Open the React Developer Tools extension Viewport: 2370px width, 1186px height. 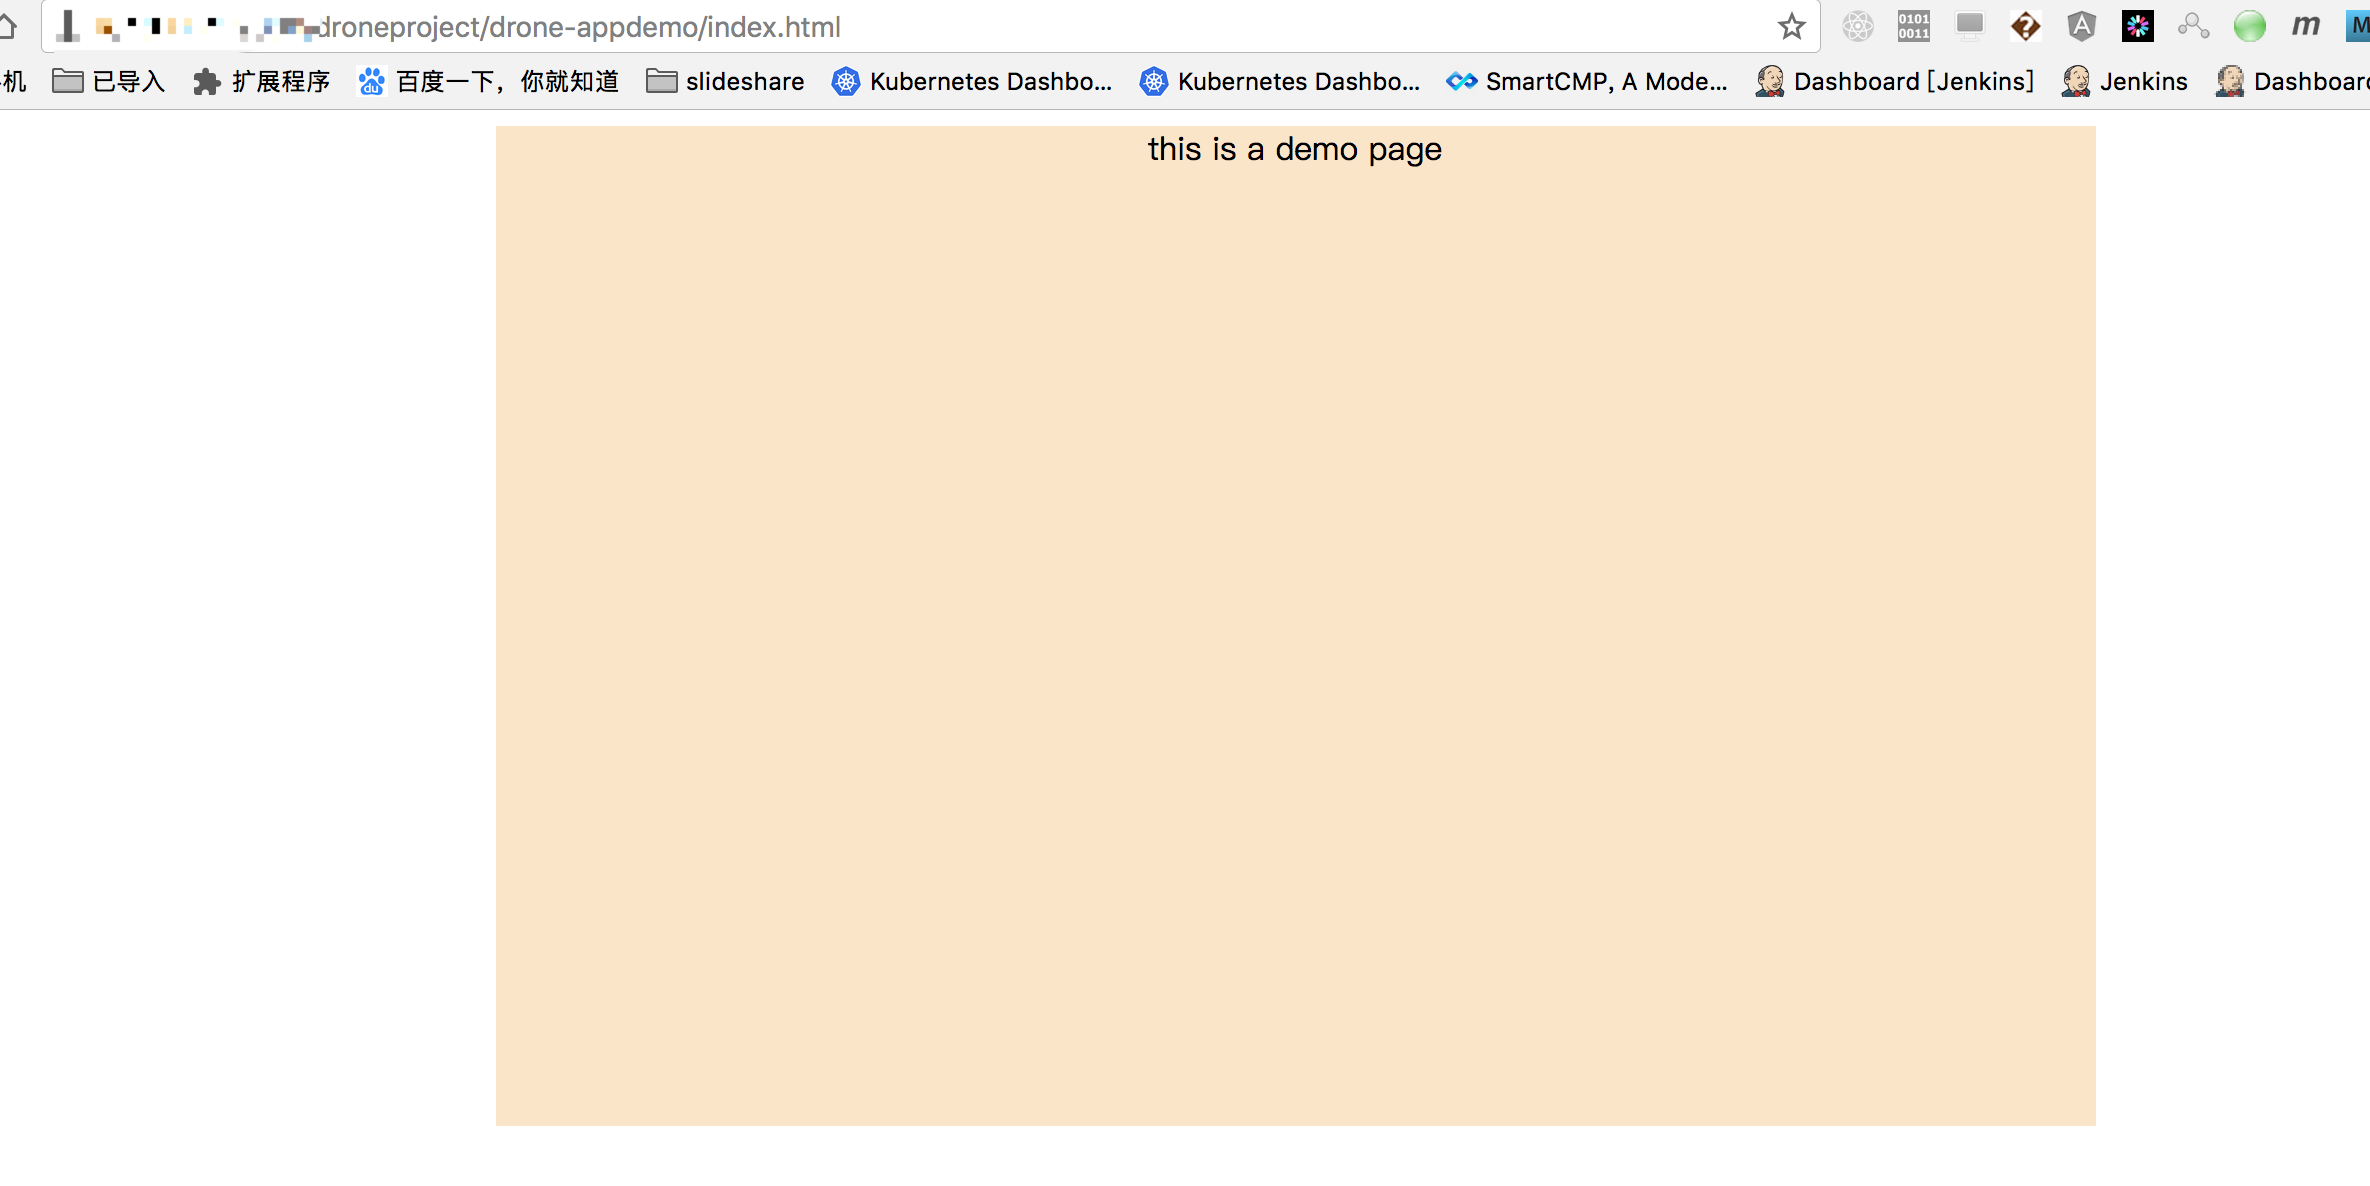1857,27
